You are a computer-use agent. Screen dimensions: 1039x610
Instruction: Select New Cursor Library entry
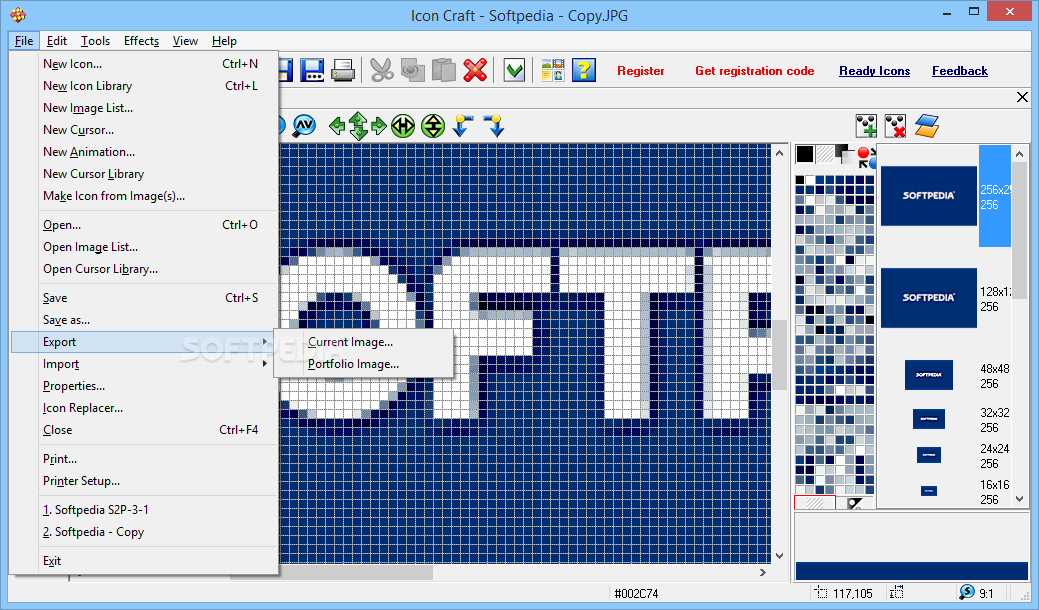143,174
